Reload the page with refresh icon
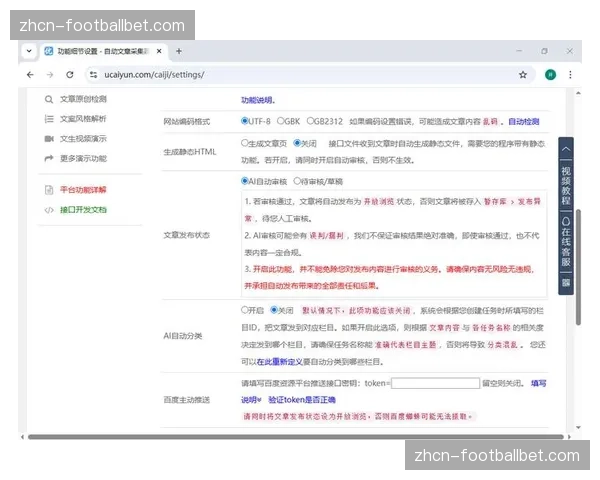600x480 pixels. (x=70, y=75)
